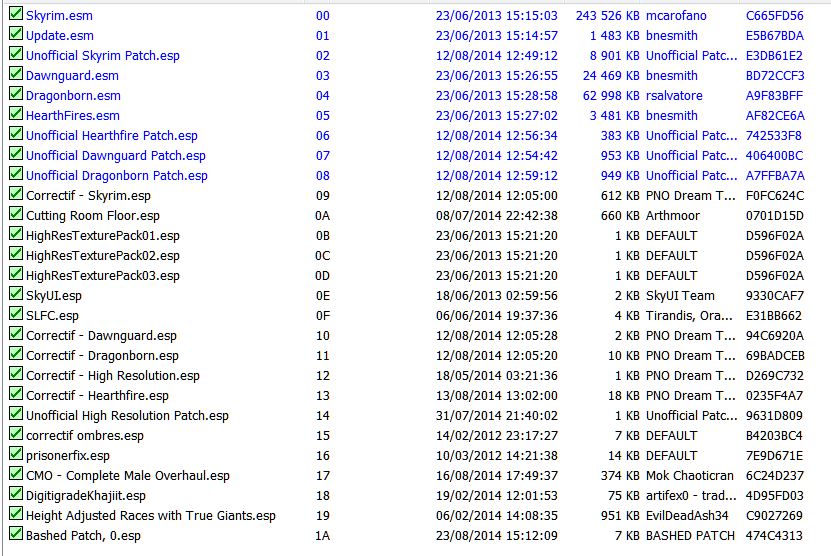Disable DigitigradeKhajiit.esp checkbox
The height and width of the screenshot is (556, 831).
point(16,494)
